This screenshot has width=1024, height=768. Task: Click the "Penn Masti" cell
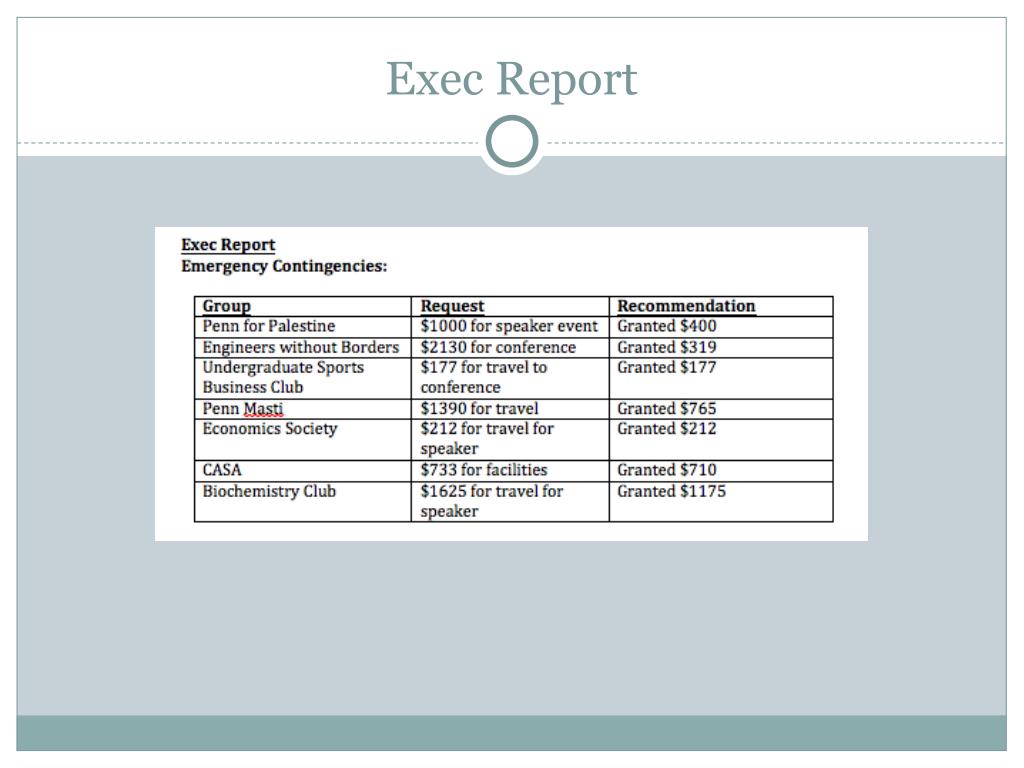(x=303, y=409)
